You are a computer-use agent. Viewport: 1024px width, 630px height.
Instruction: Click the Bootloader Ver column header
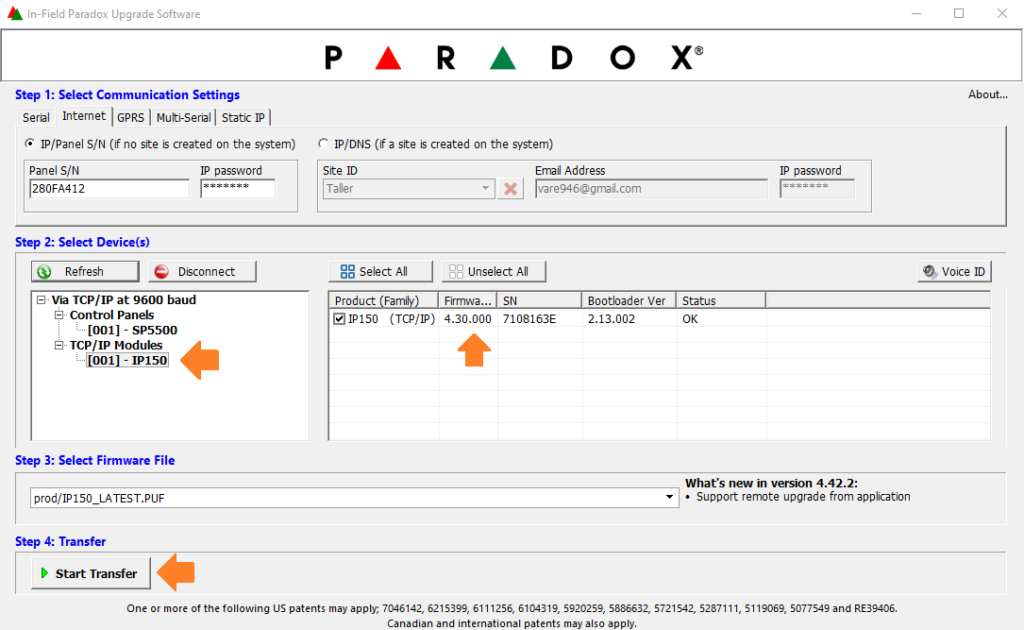(629, 301)
